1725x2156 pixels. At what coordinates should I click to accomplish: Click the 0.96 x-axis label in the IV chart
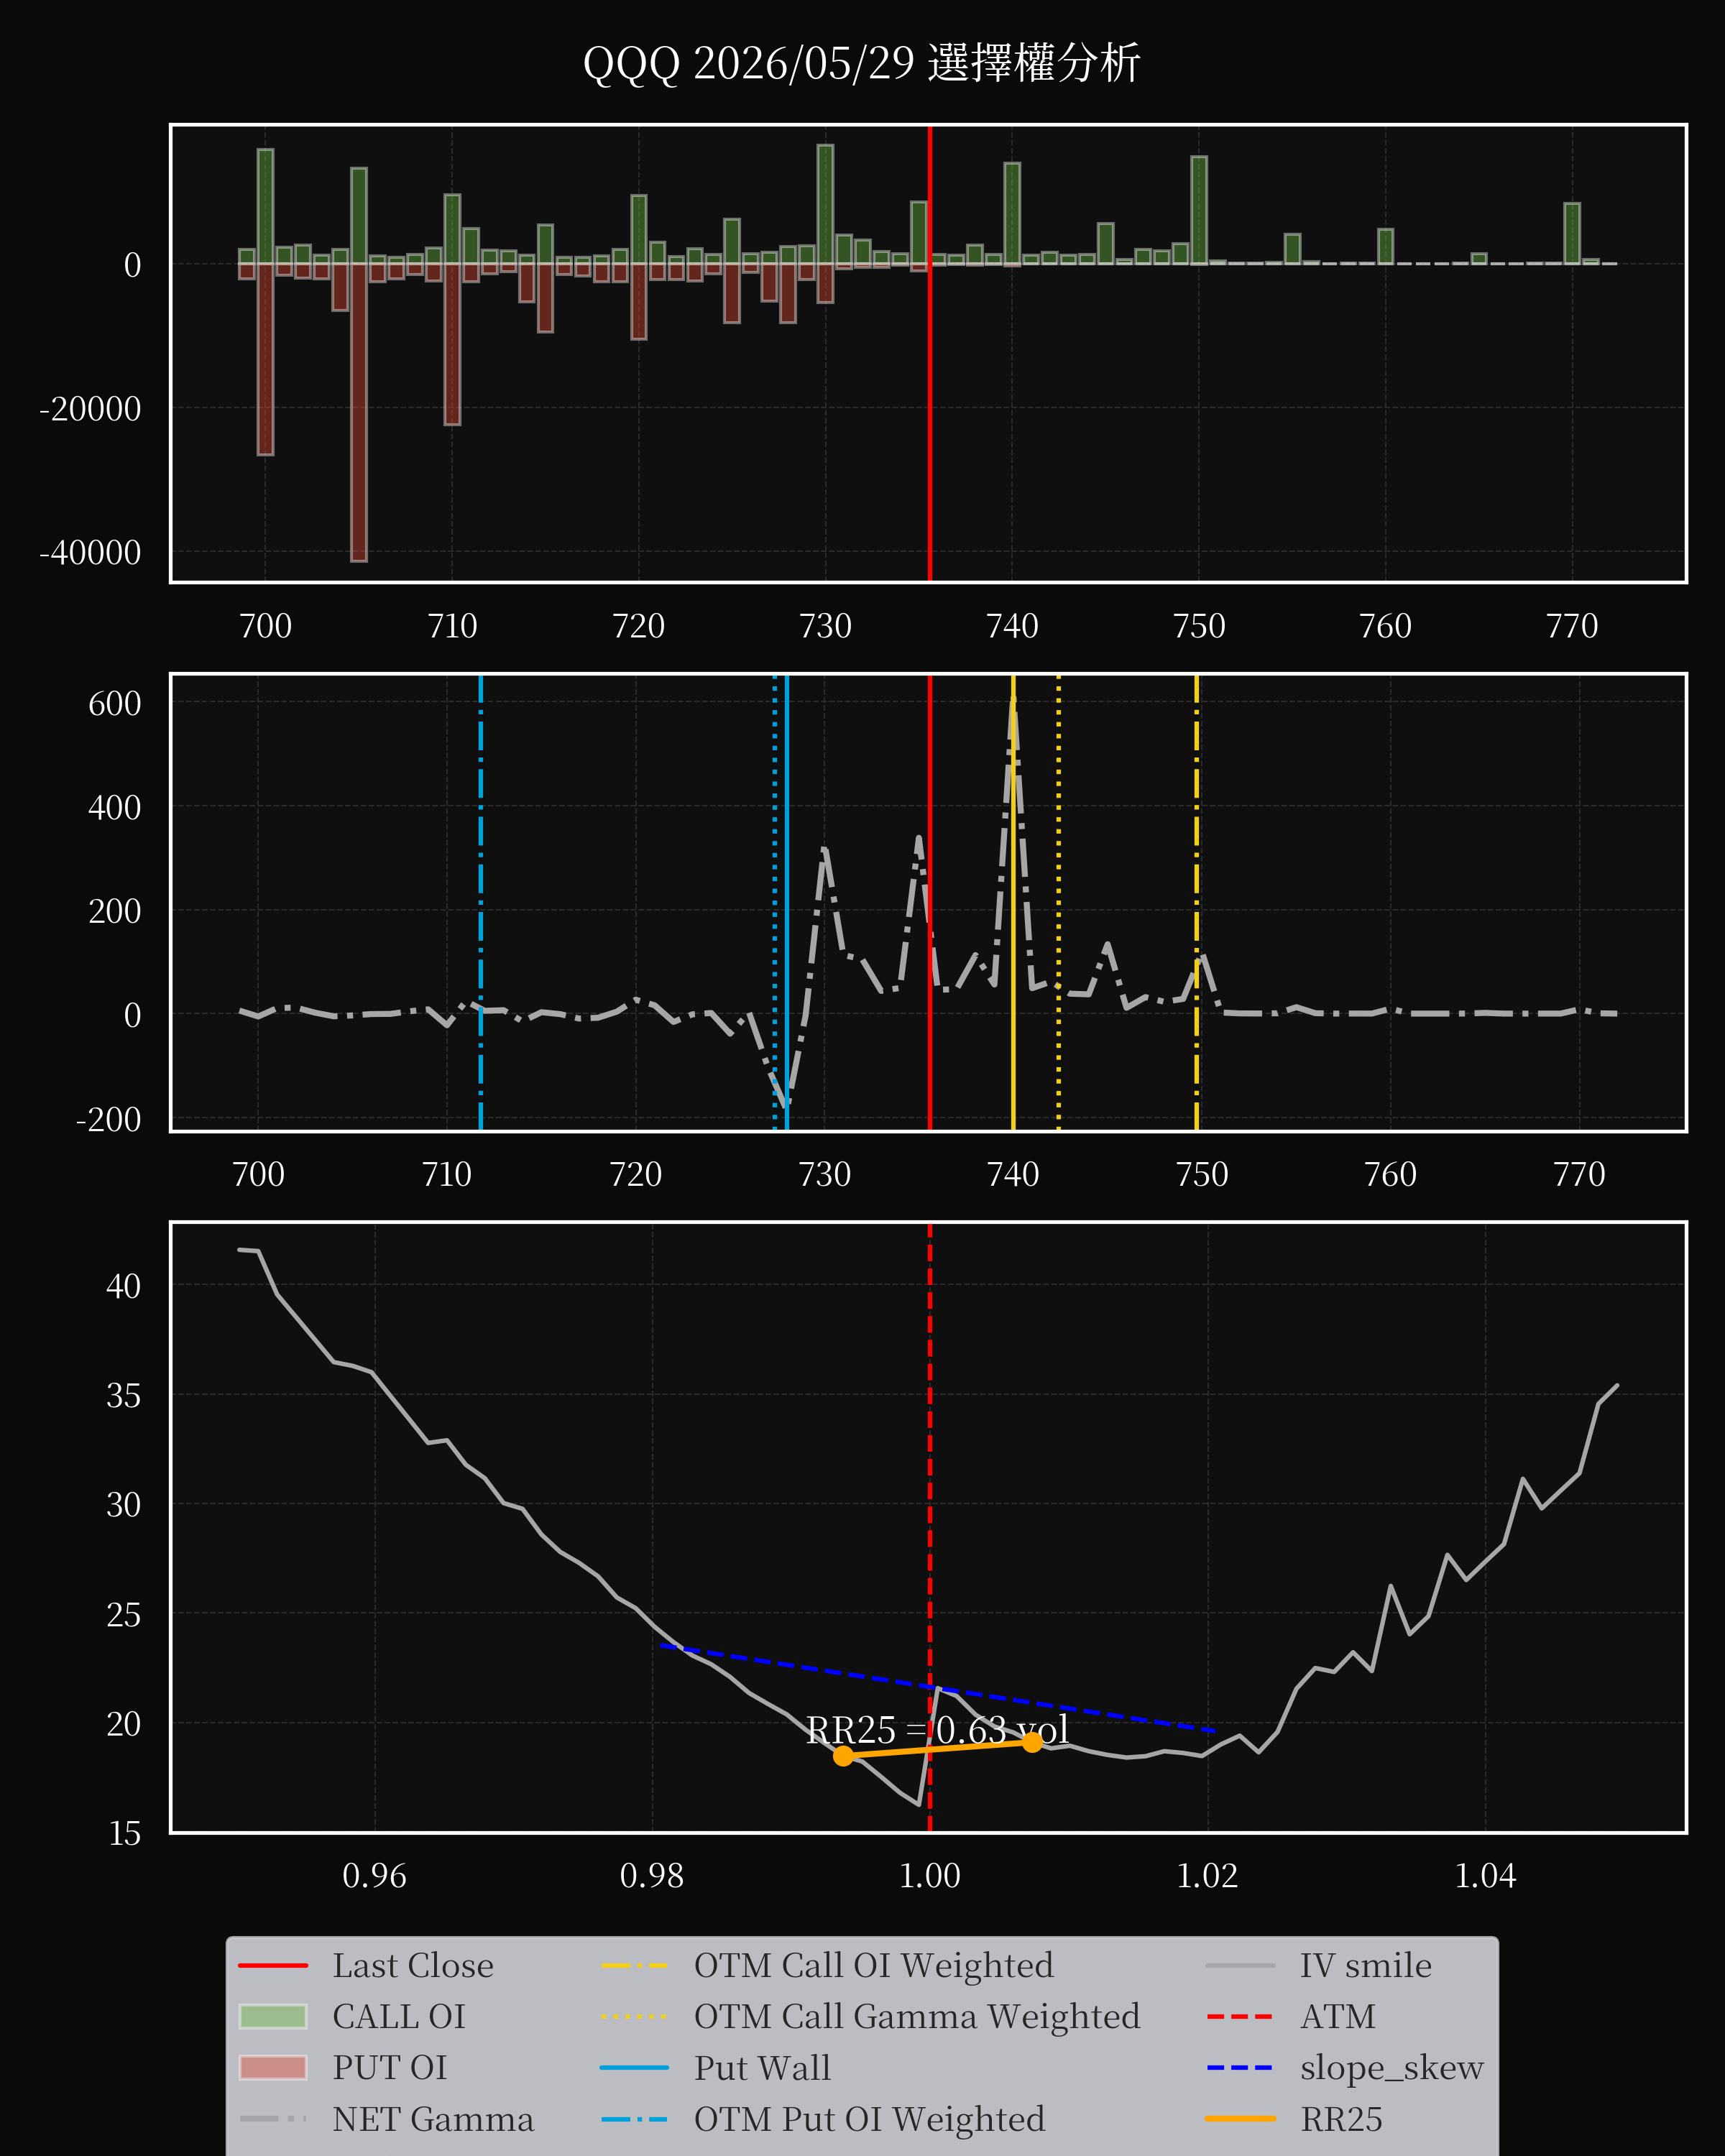(x=374, y=1875)
